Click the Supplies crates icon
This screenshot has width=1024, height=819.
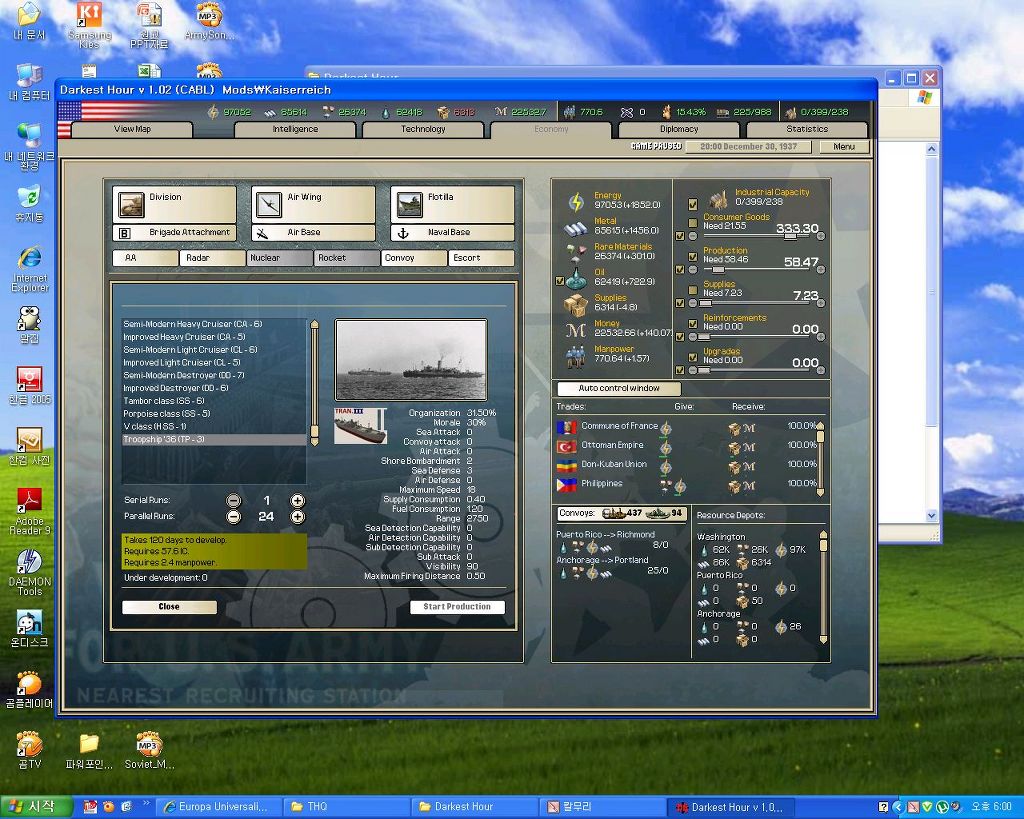(x=576, y=304)
